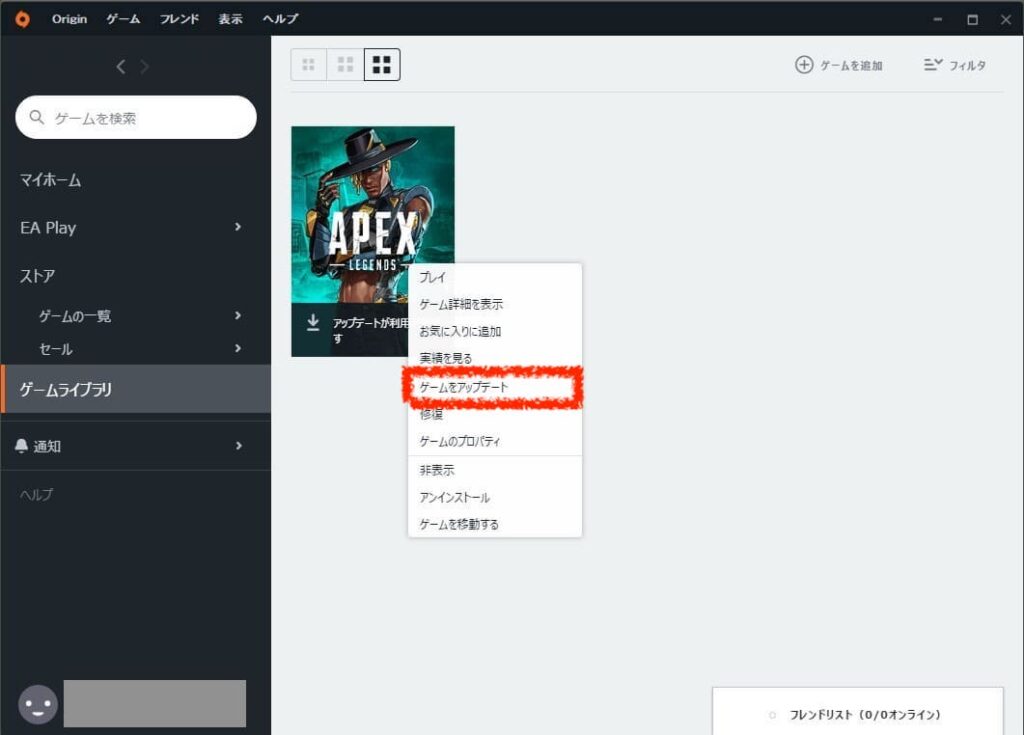Open ストア in sidebar
Screen dimensions: 1024x735
pos(37,276)
